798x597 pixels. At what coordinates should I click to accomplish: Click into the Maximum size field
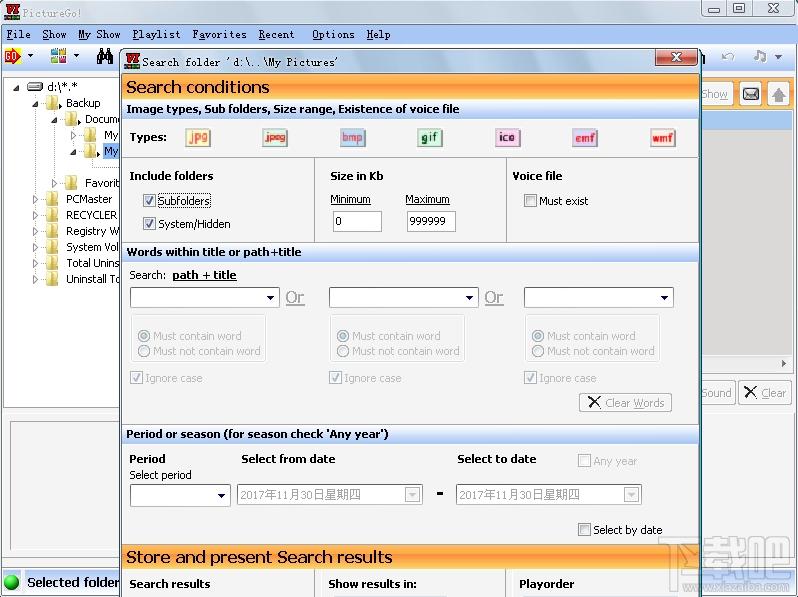[x=431, y=221]
